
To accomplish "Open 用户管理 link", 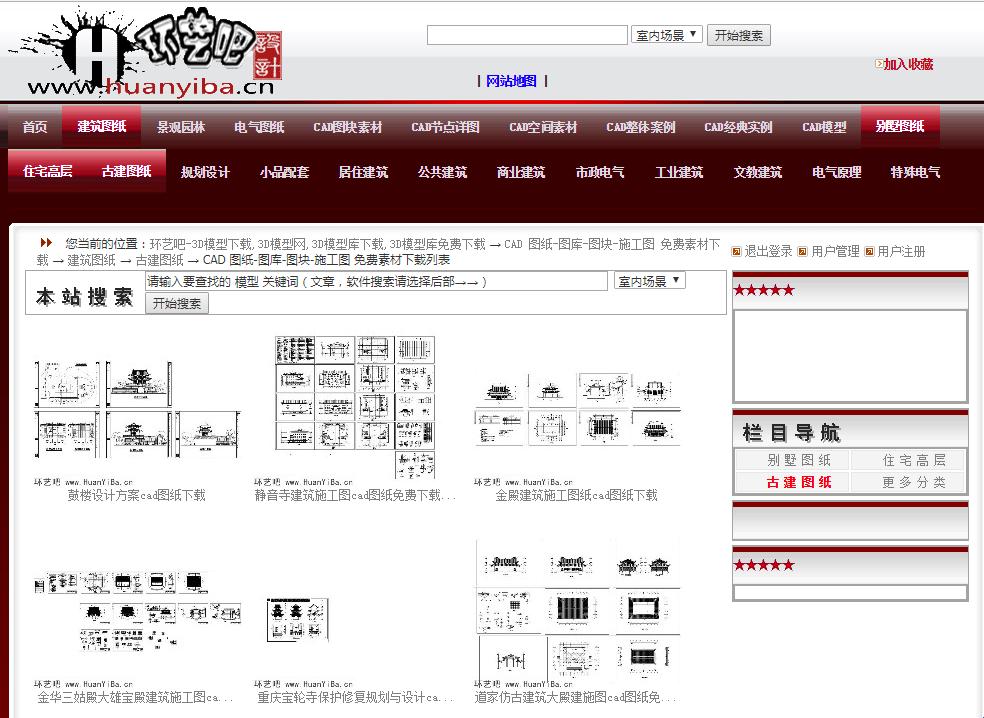I will [835, 252].
